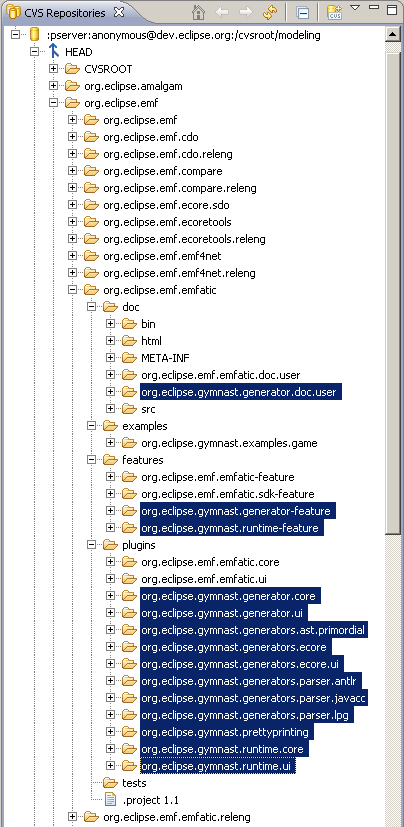Click the pserver repository database icon
The width and height of the screenshot is (404, 827).
click(34, 35)
